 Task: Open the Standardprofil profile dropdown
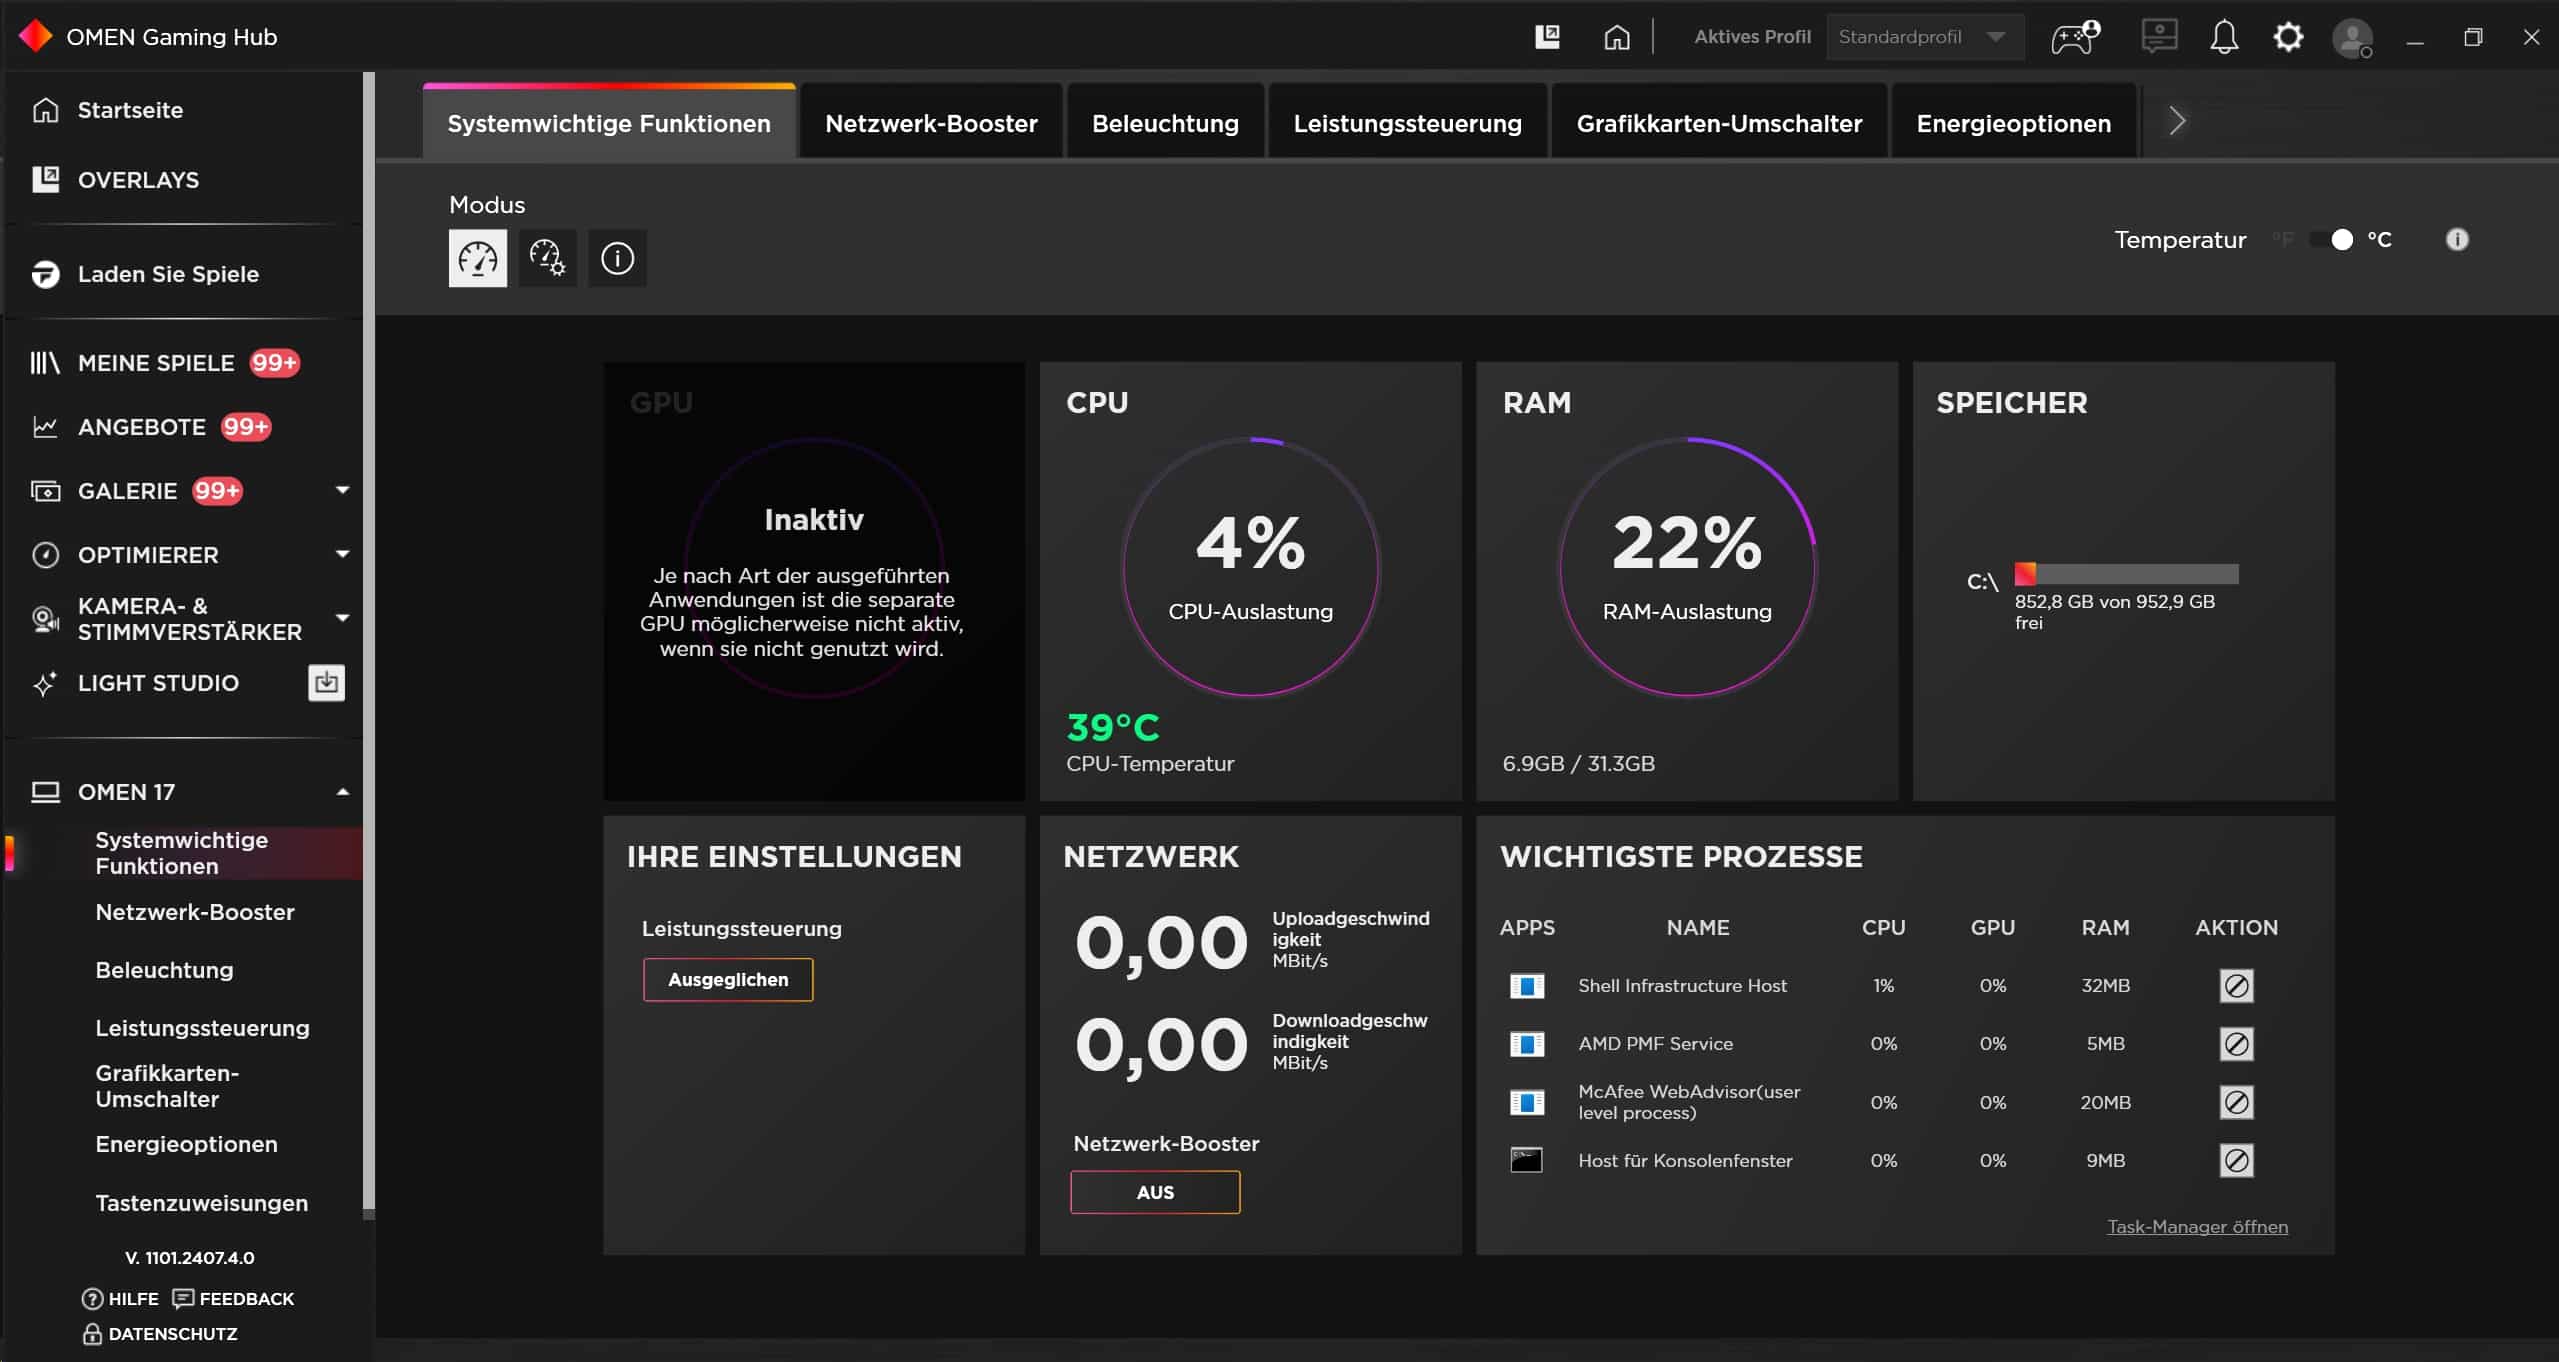[1924, 37]
